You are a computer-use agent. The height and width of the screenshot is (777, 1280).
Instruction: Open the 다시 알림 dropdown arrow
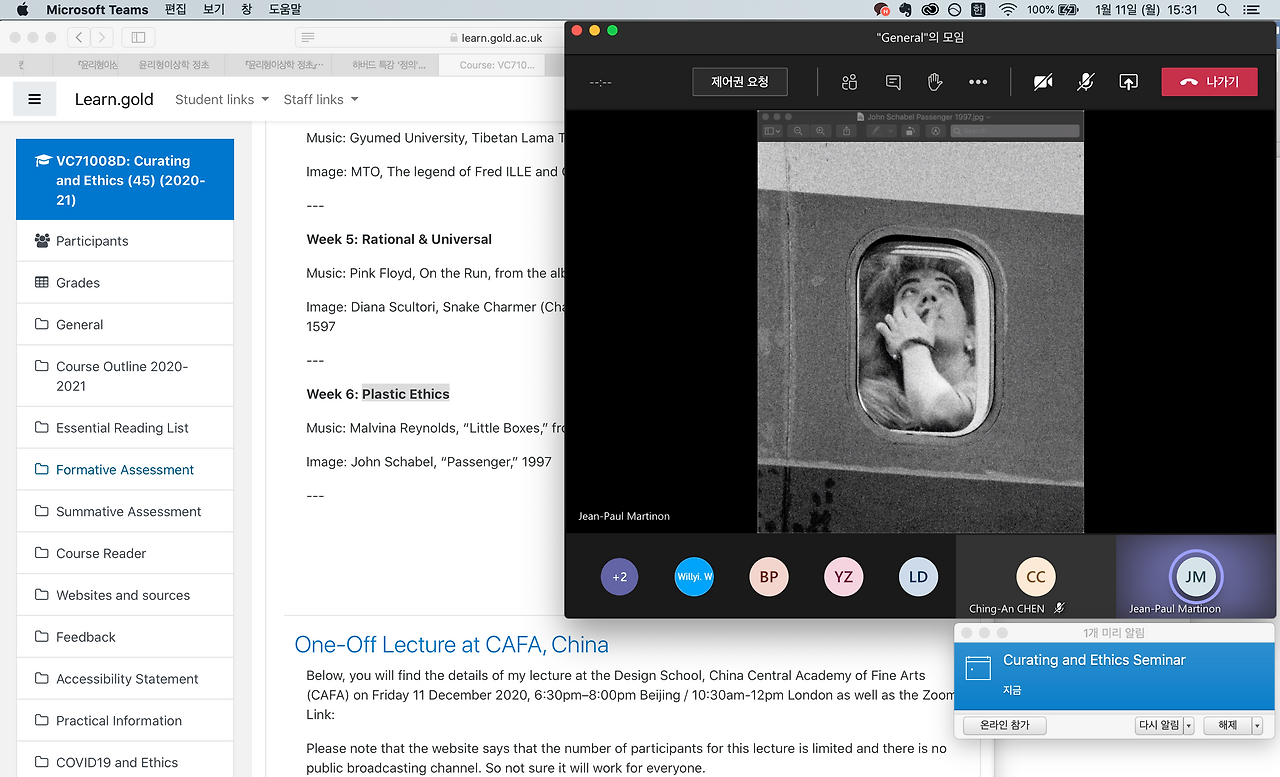click(x=1189, y=725)
